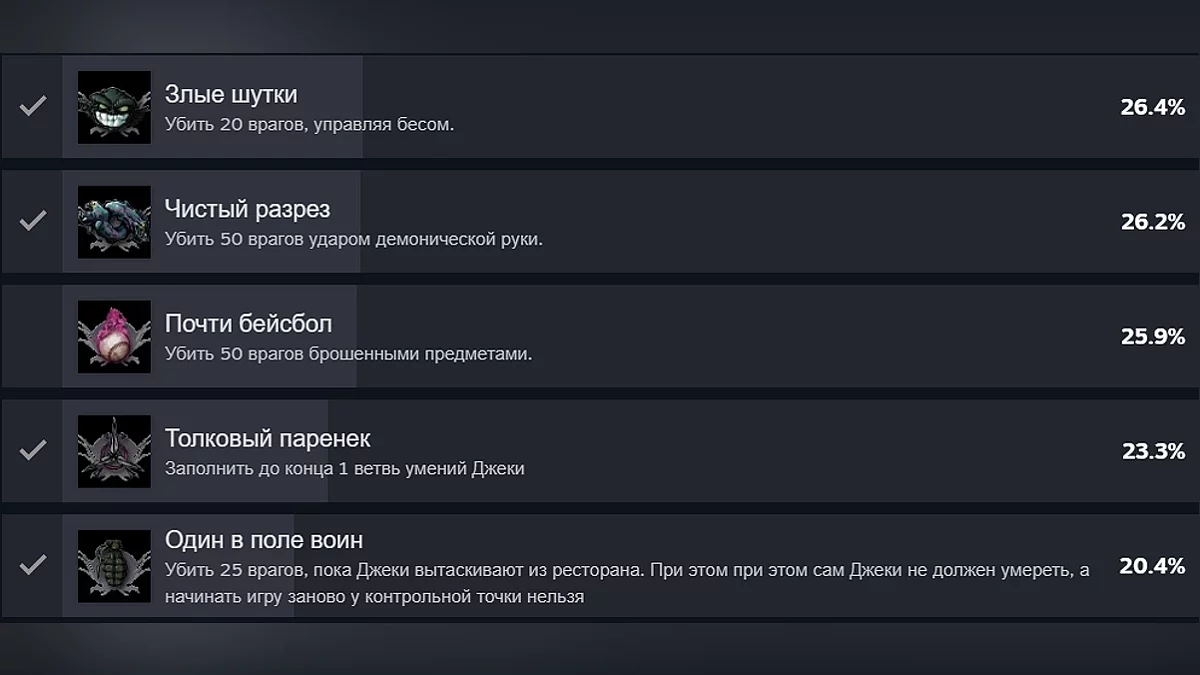
Task: Click the checkmark next to Чистый разрез
Action: (x=33, y=221)
